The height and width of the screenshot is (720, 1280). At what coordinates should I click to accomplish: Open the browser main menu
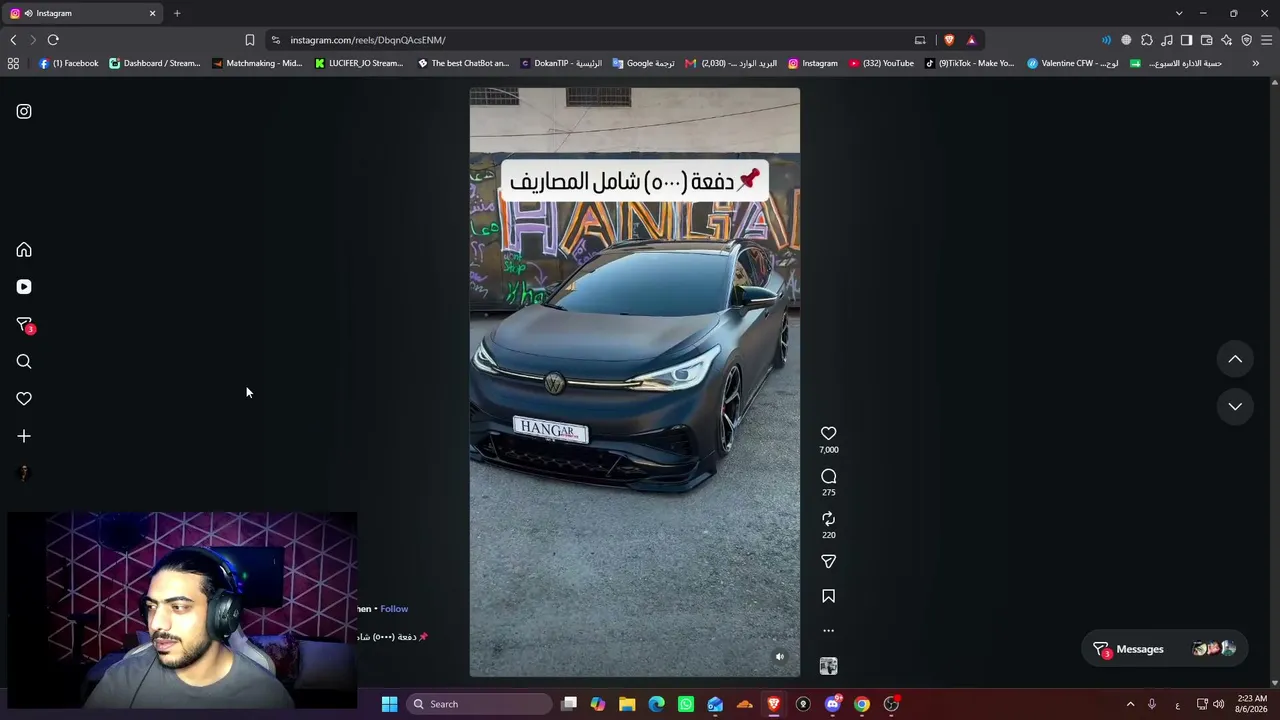click(1266, 40)
